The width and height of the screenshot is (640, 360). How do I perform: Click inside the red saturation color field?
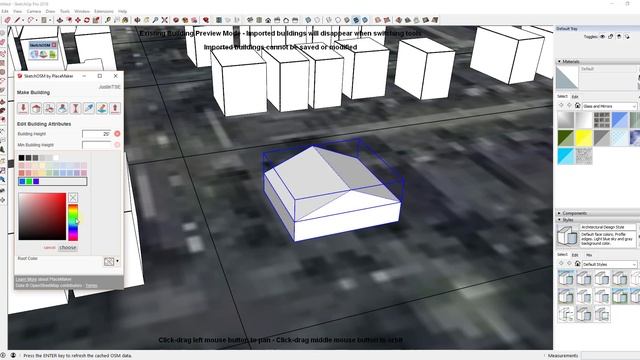click(42, 216)
